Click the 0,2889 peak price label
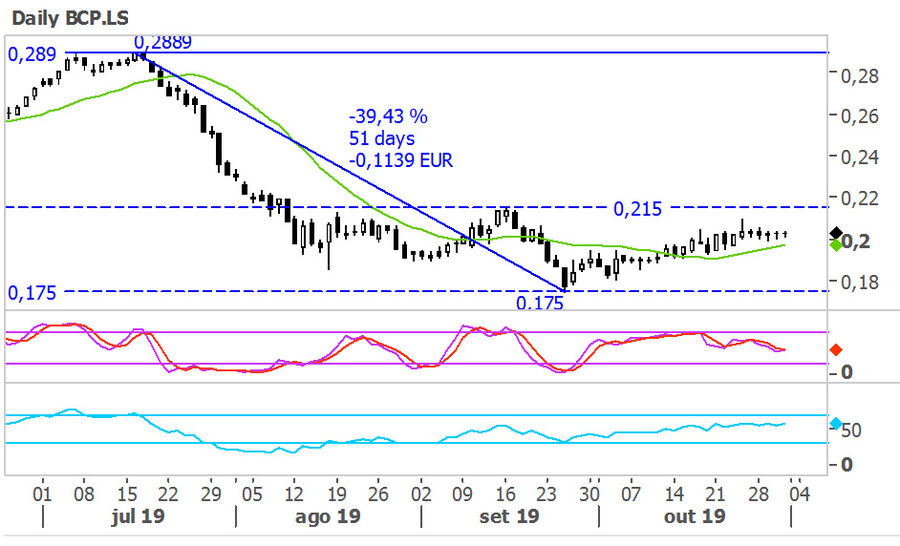 click(x=163, y=42)
